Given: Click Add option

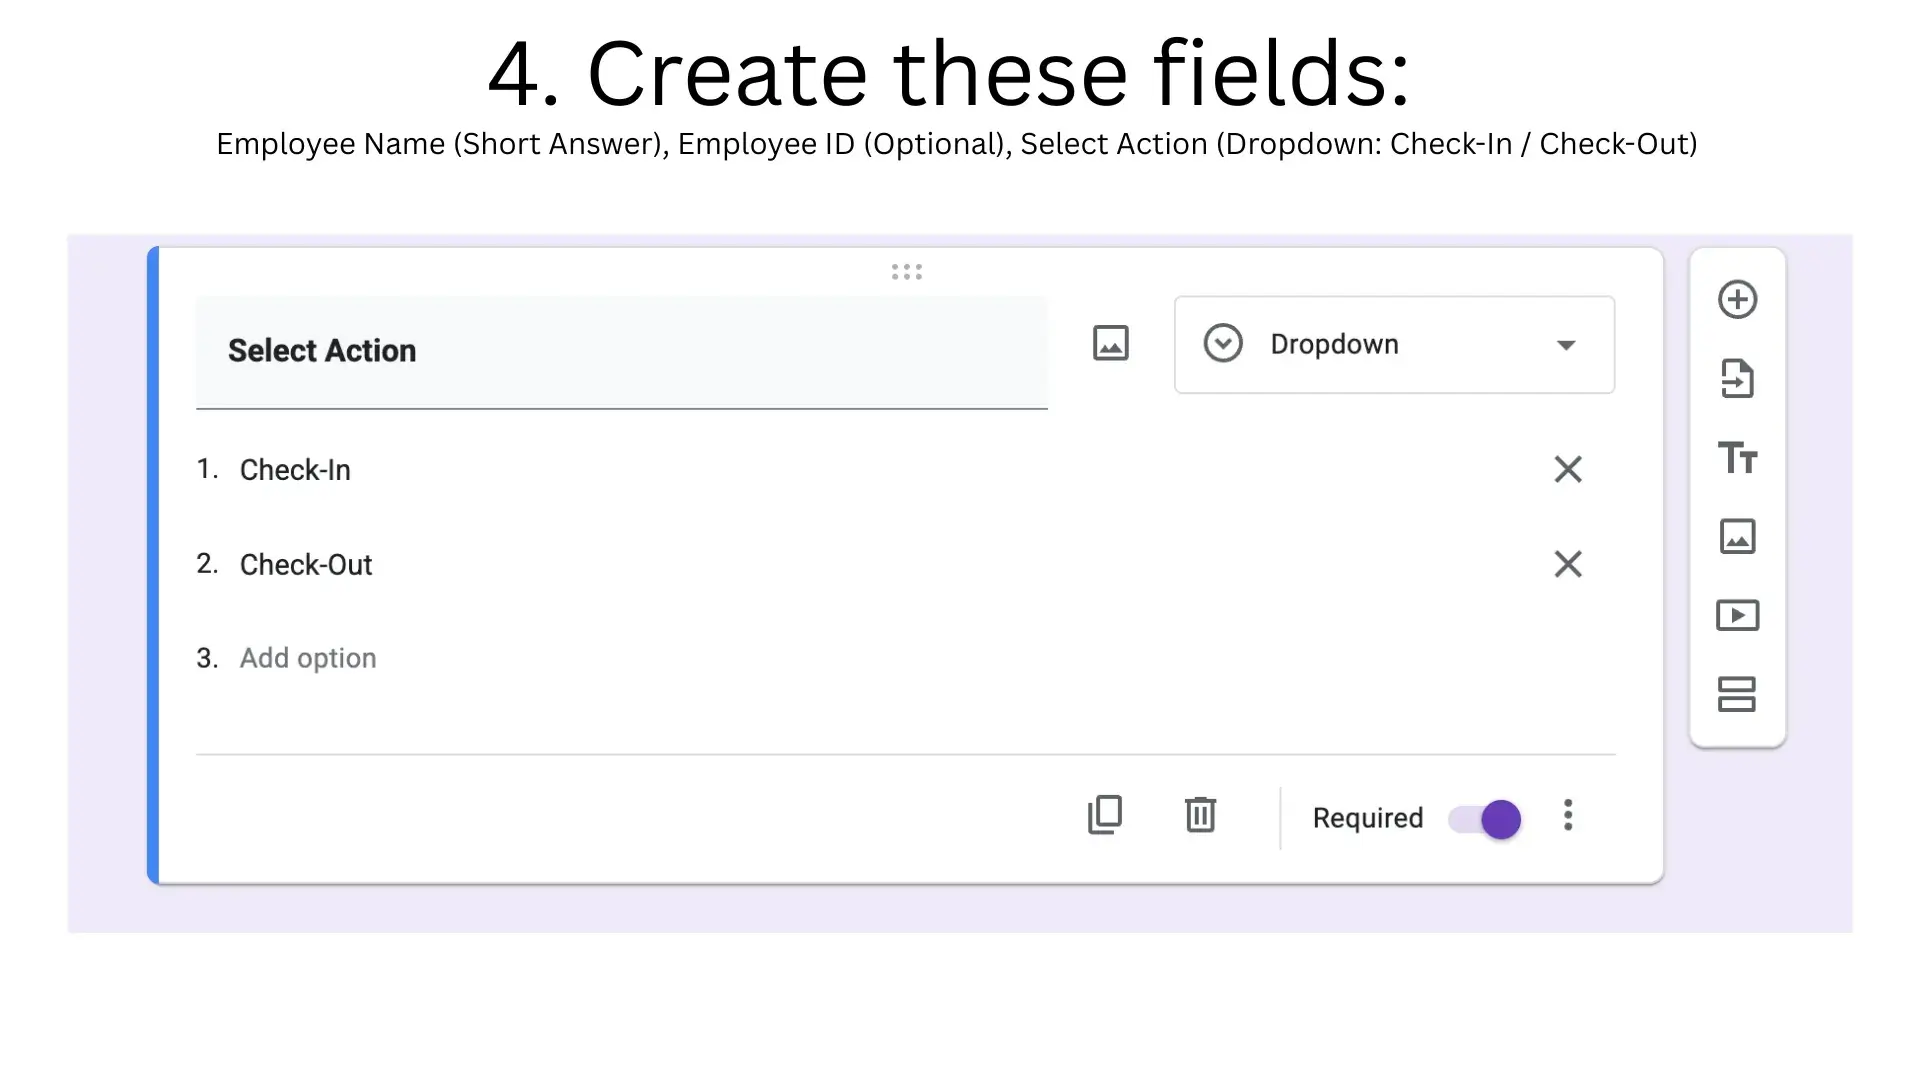Looking at the screenshot, I should pyautogui.click(x=307, y=657).
